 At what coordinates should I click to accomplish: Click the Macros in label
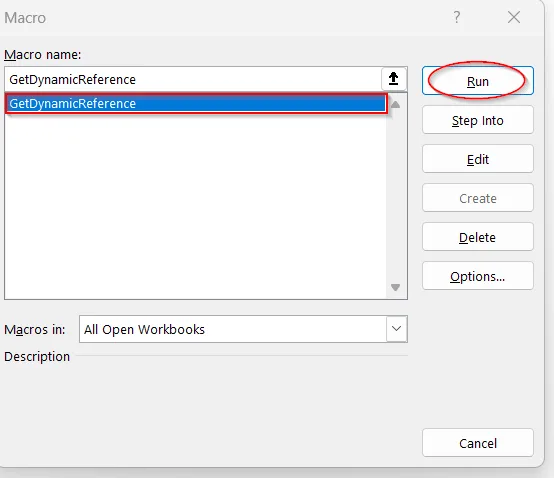coord(35,330)
